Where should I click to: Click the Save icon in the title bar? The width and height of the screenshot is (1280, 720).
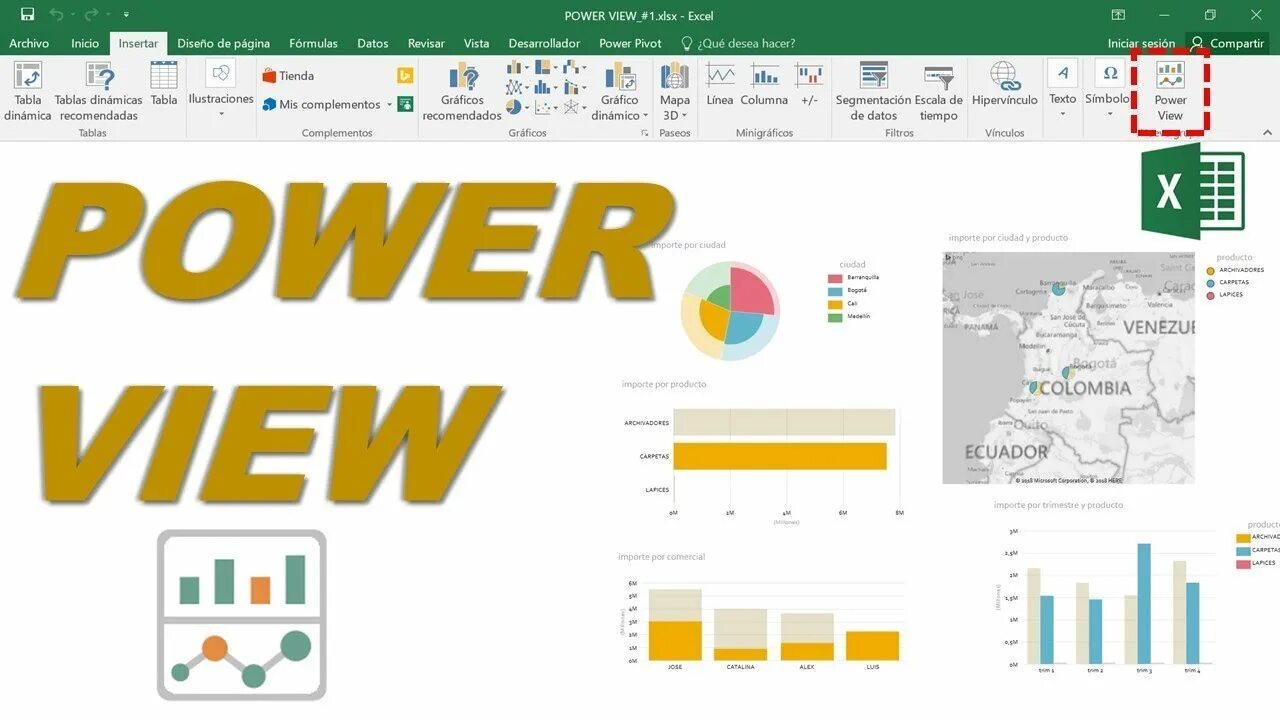pos(27,15)
